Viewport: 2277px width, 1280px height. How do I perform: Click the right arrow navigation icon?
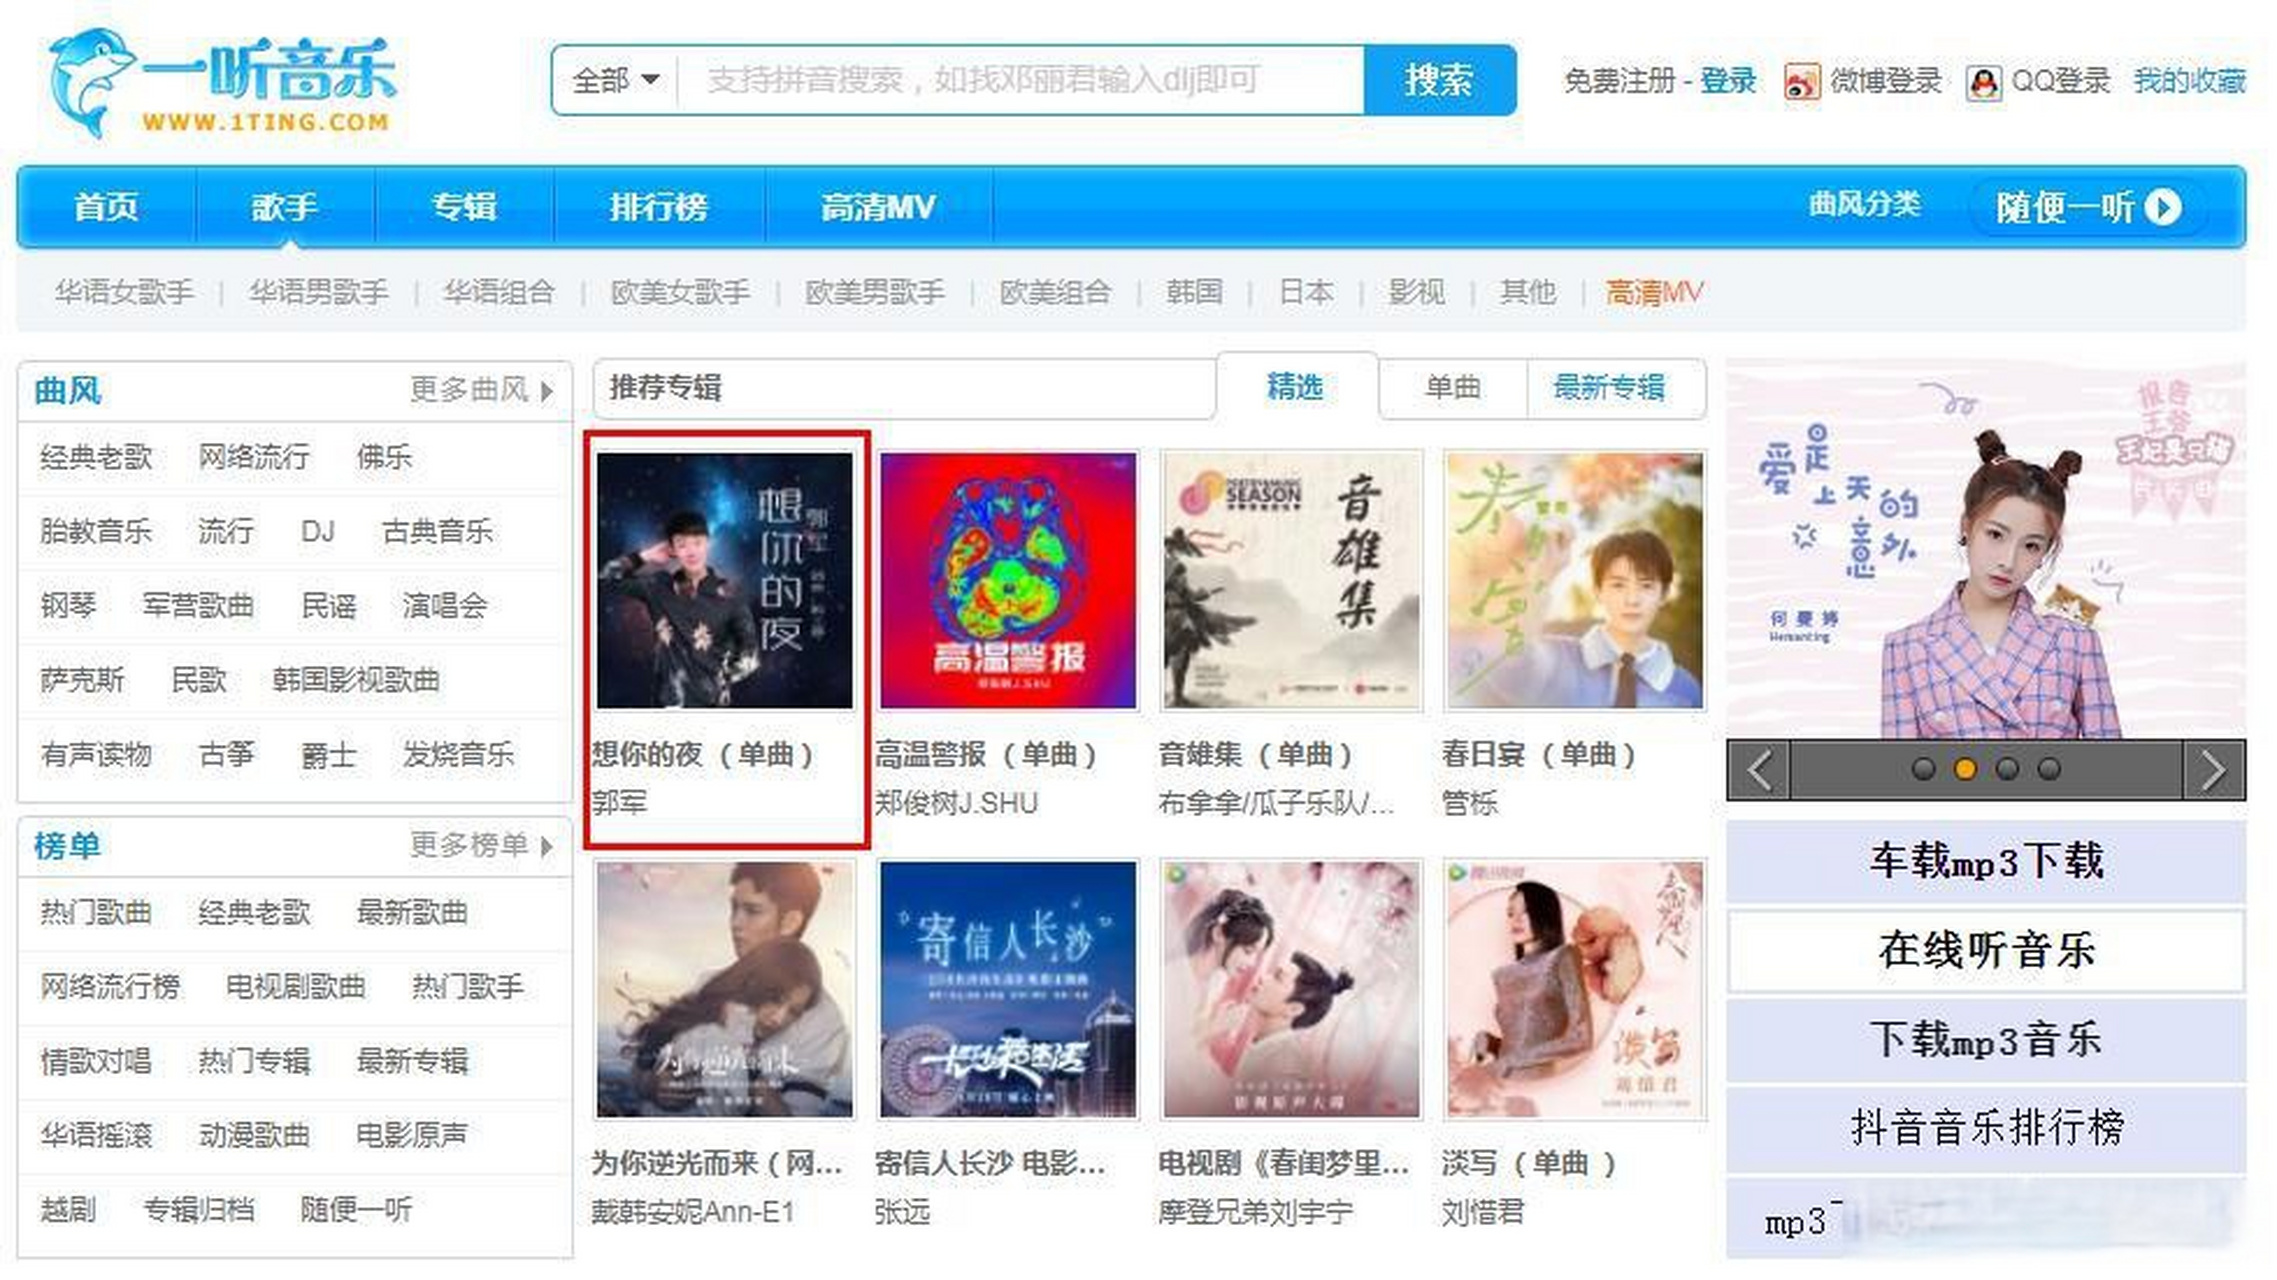2221,767
